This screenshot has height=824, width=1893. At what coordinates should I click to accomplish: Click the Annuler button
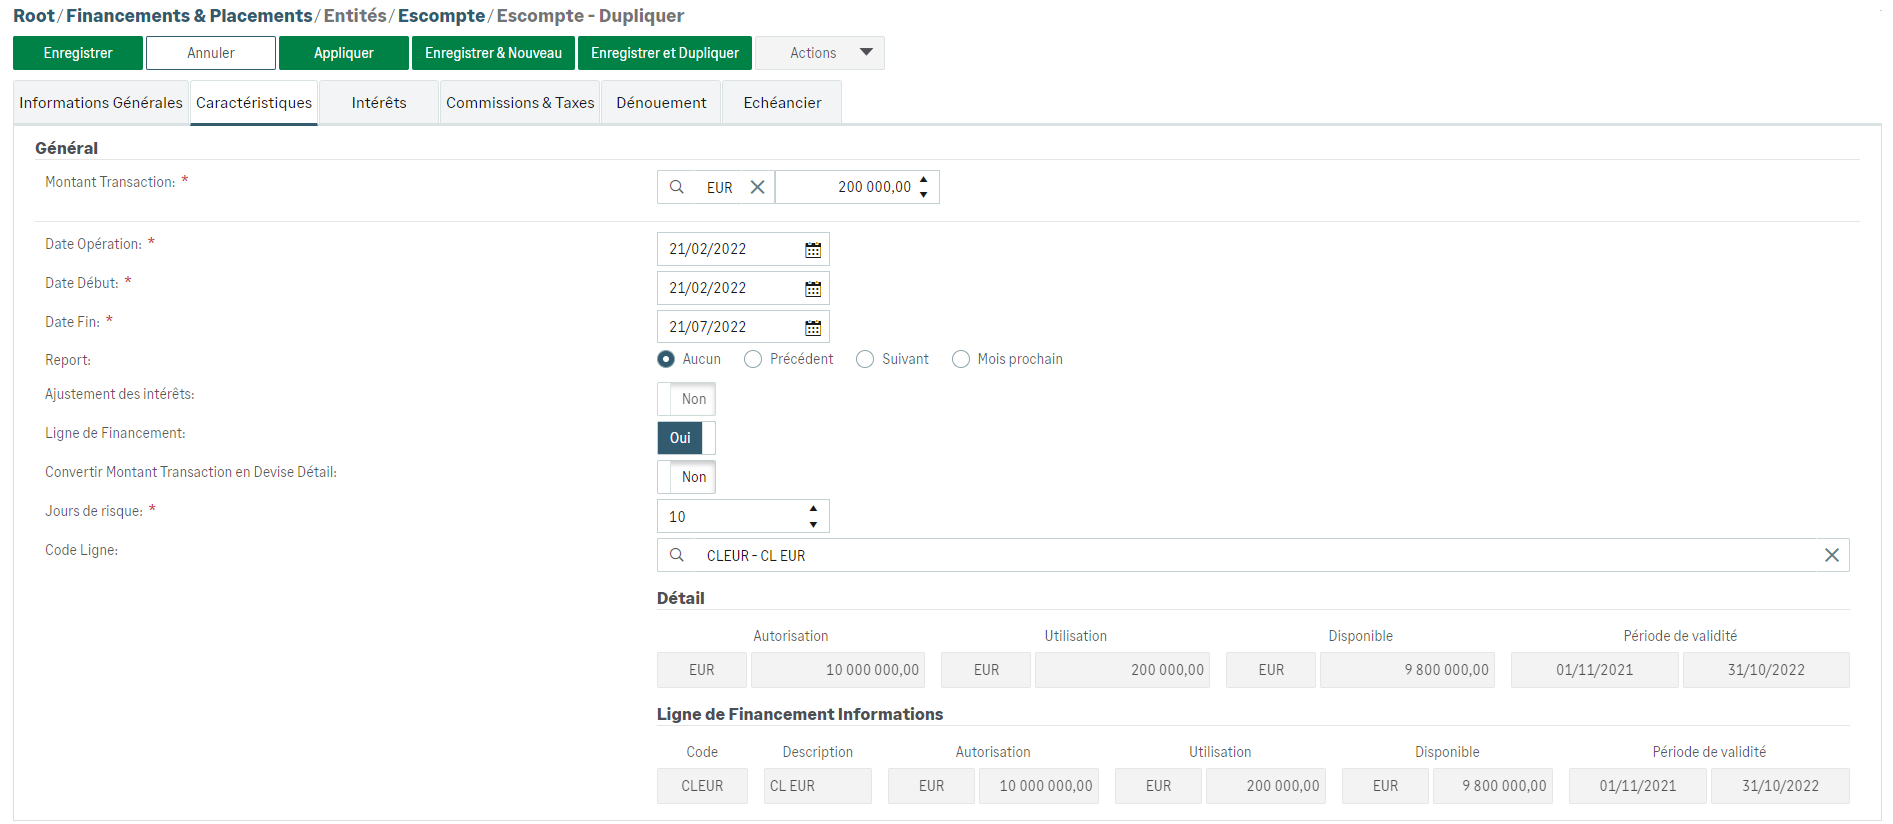pos(211,53)
